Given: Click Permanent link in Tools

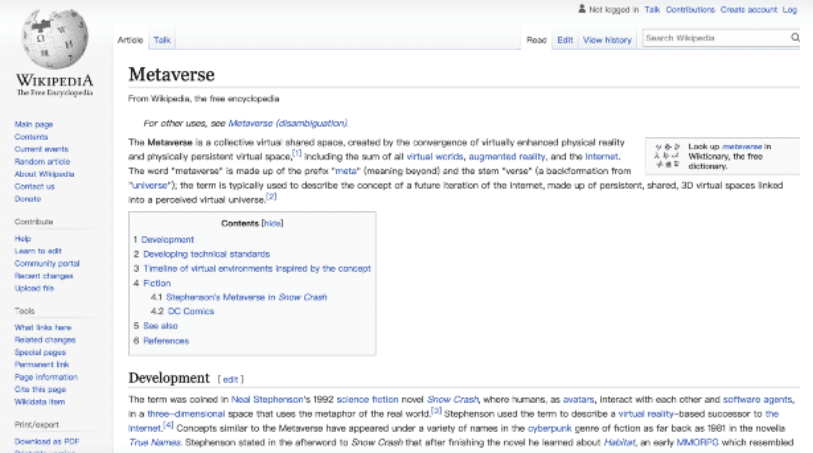Looking at the screenshot, I should point(41,365).
